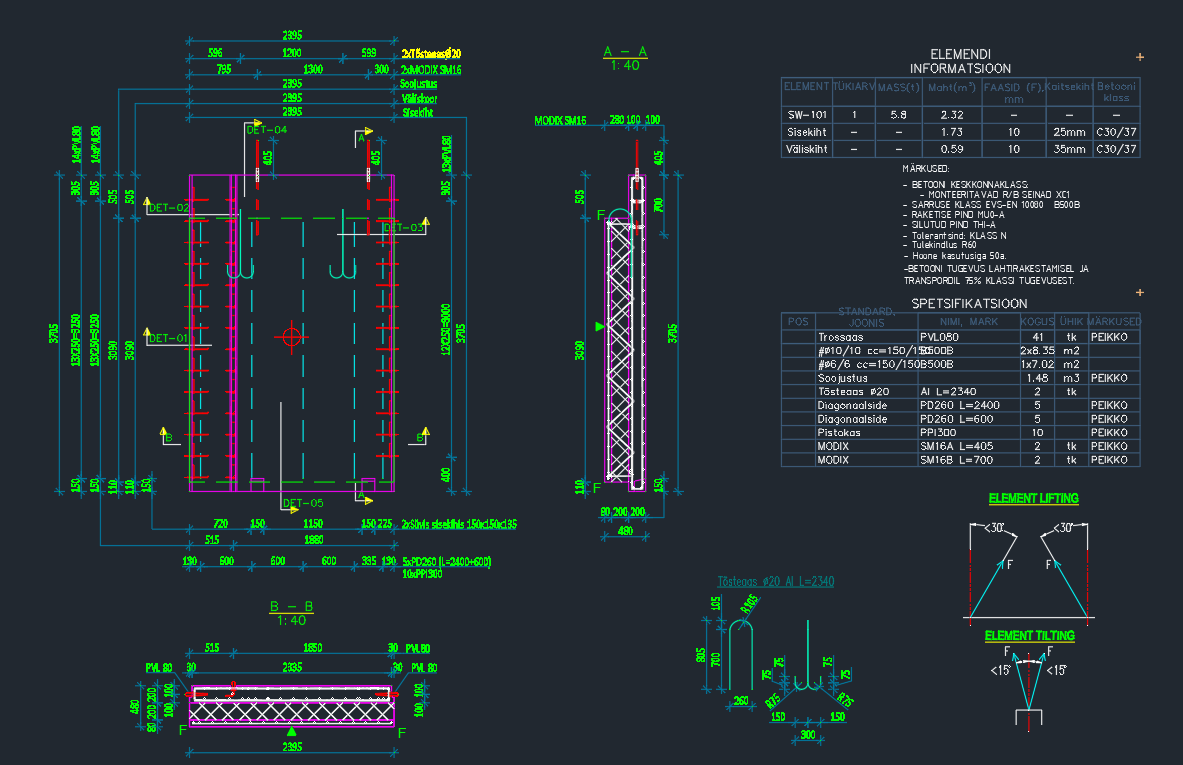Click the SW-101 cell in element table

(x=806, y=115)
